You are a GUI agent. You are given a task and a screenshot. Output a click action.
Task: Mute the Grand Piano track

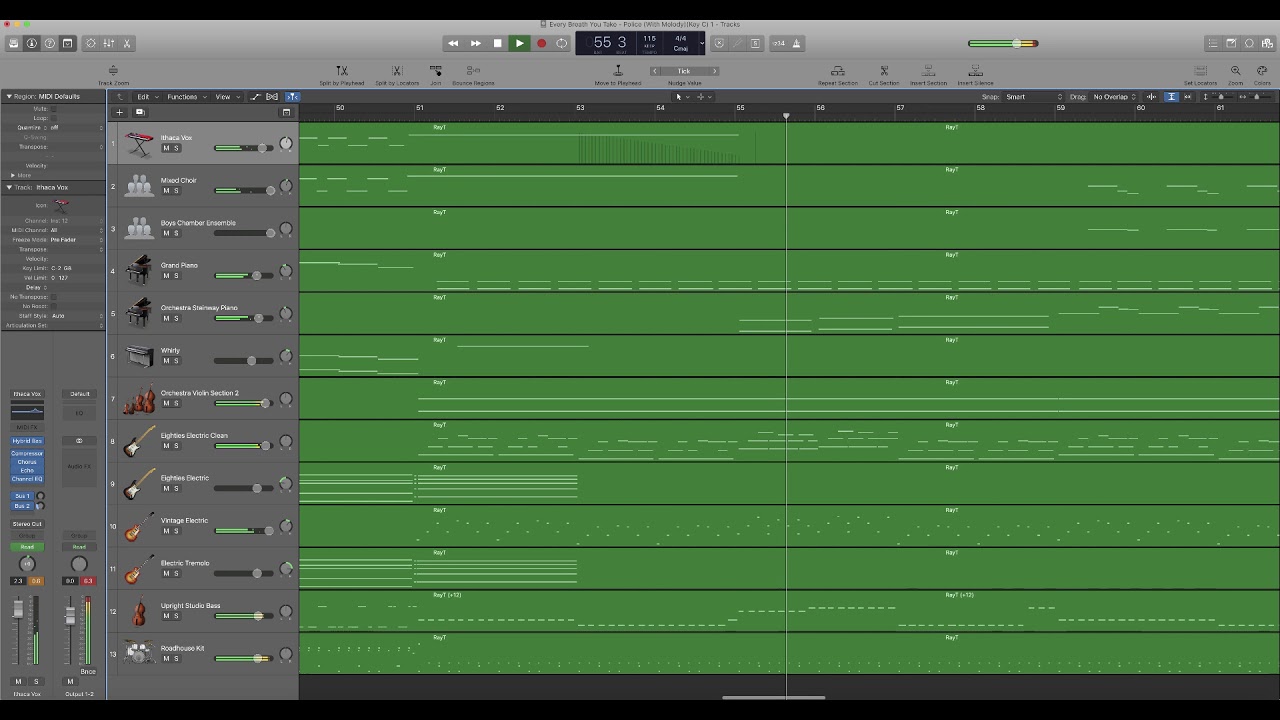coord(166,276)
